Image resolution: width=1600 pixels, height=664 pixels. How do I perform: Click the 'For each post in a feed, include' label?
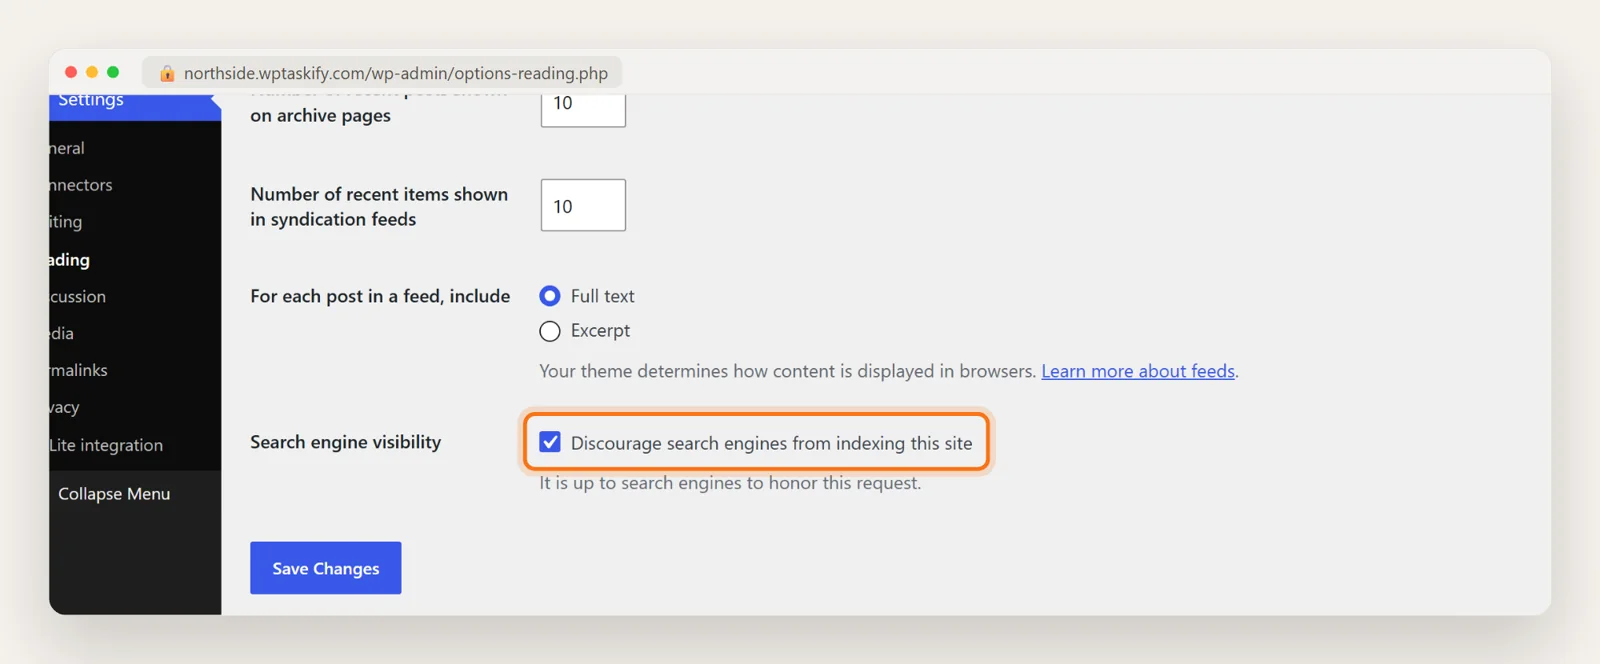tap(380, 296)
